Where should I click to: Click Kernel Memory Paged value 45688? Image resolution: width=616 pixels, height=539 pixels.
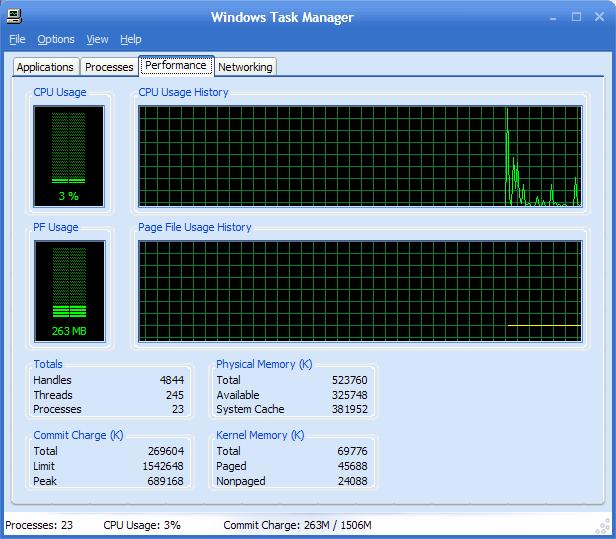pos(352,466)
